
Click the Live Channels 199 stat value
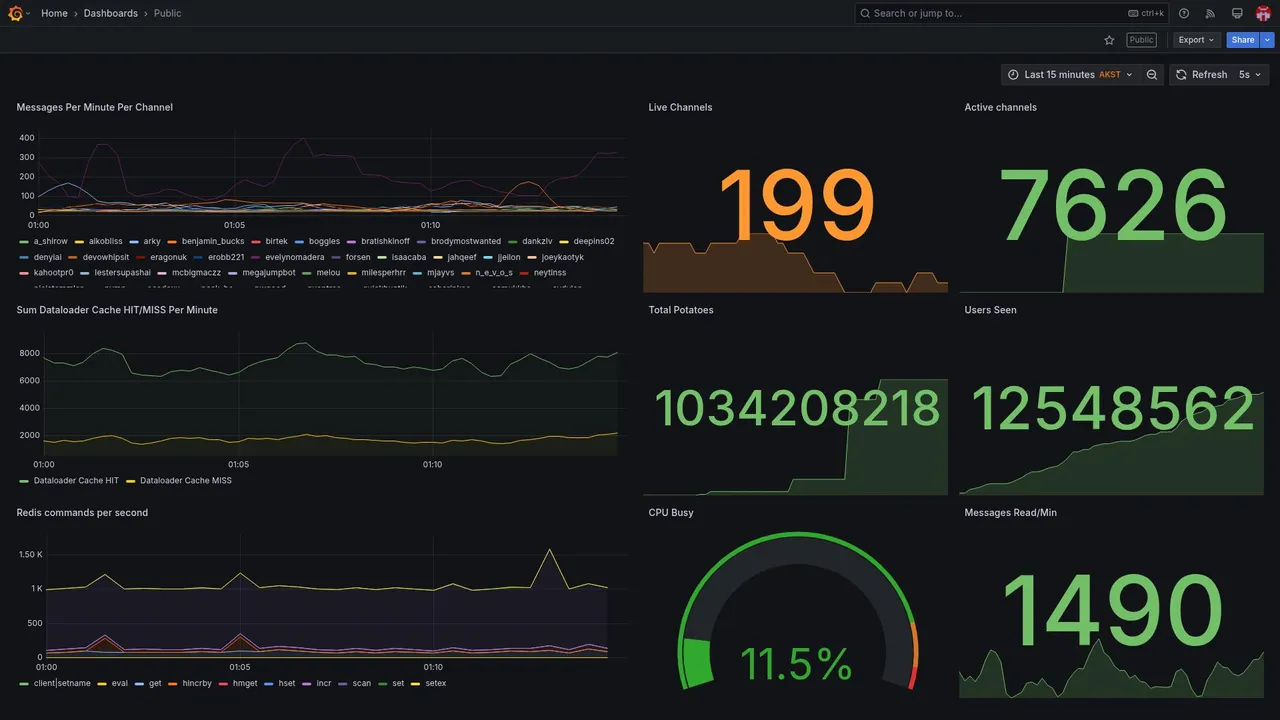(x=797, y=204)
